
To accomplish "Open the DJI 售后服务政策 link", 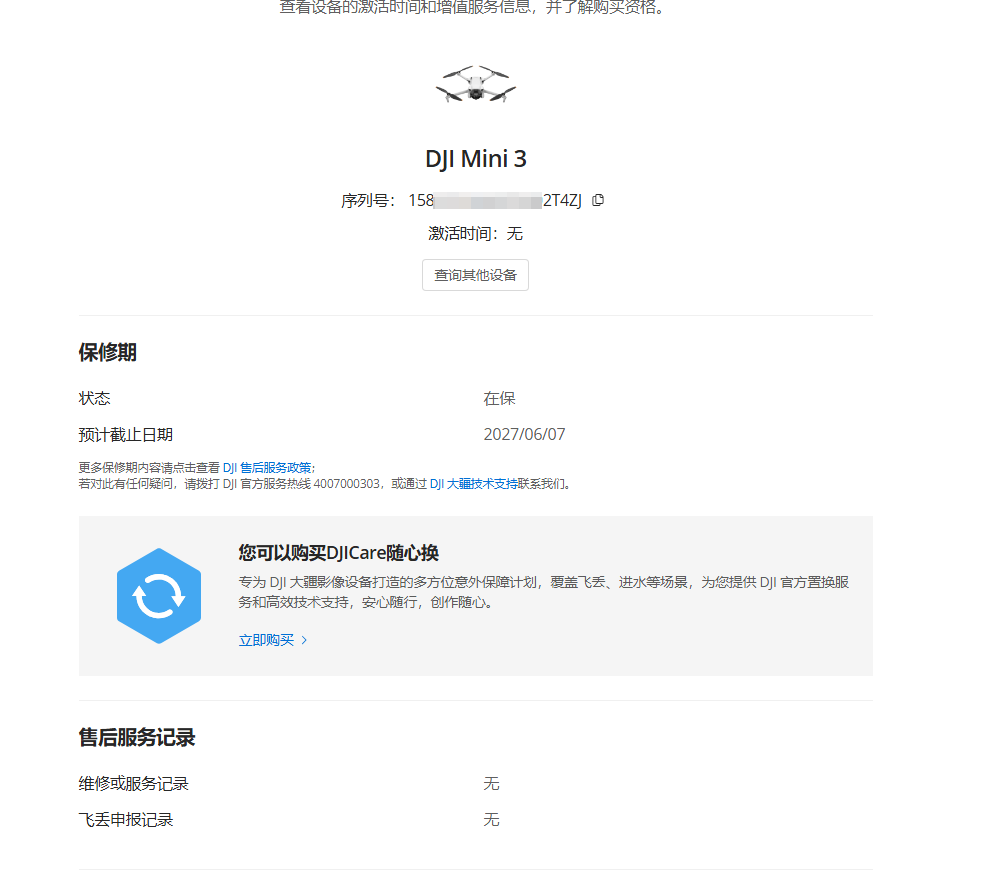I will (267, 467).
